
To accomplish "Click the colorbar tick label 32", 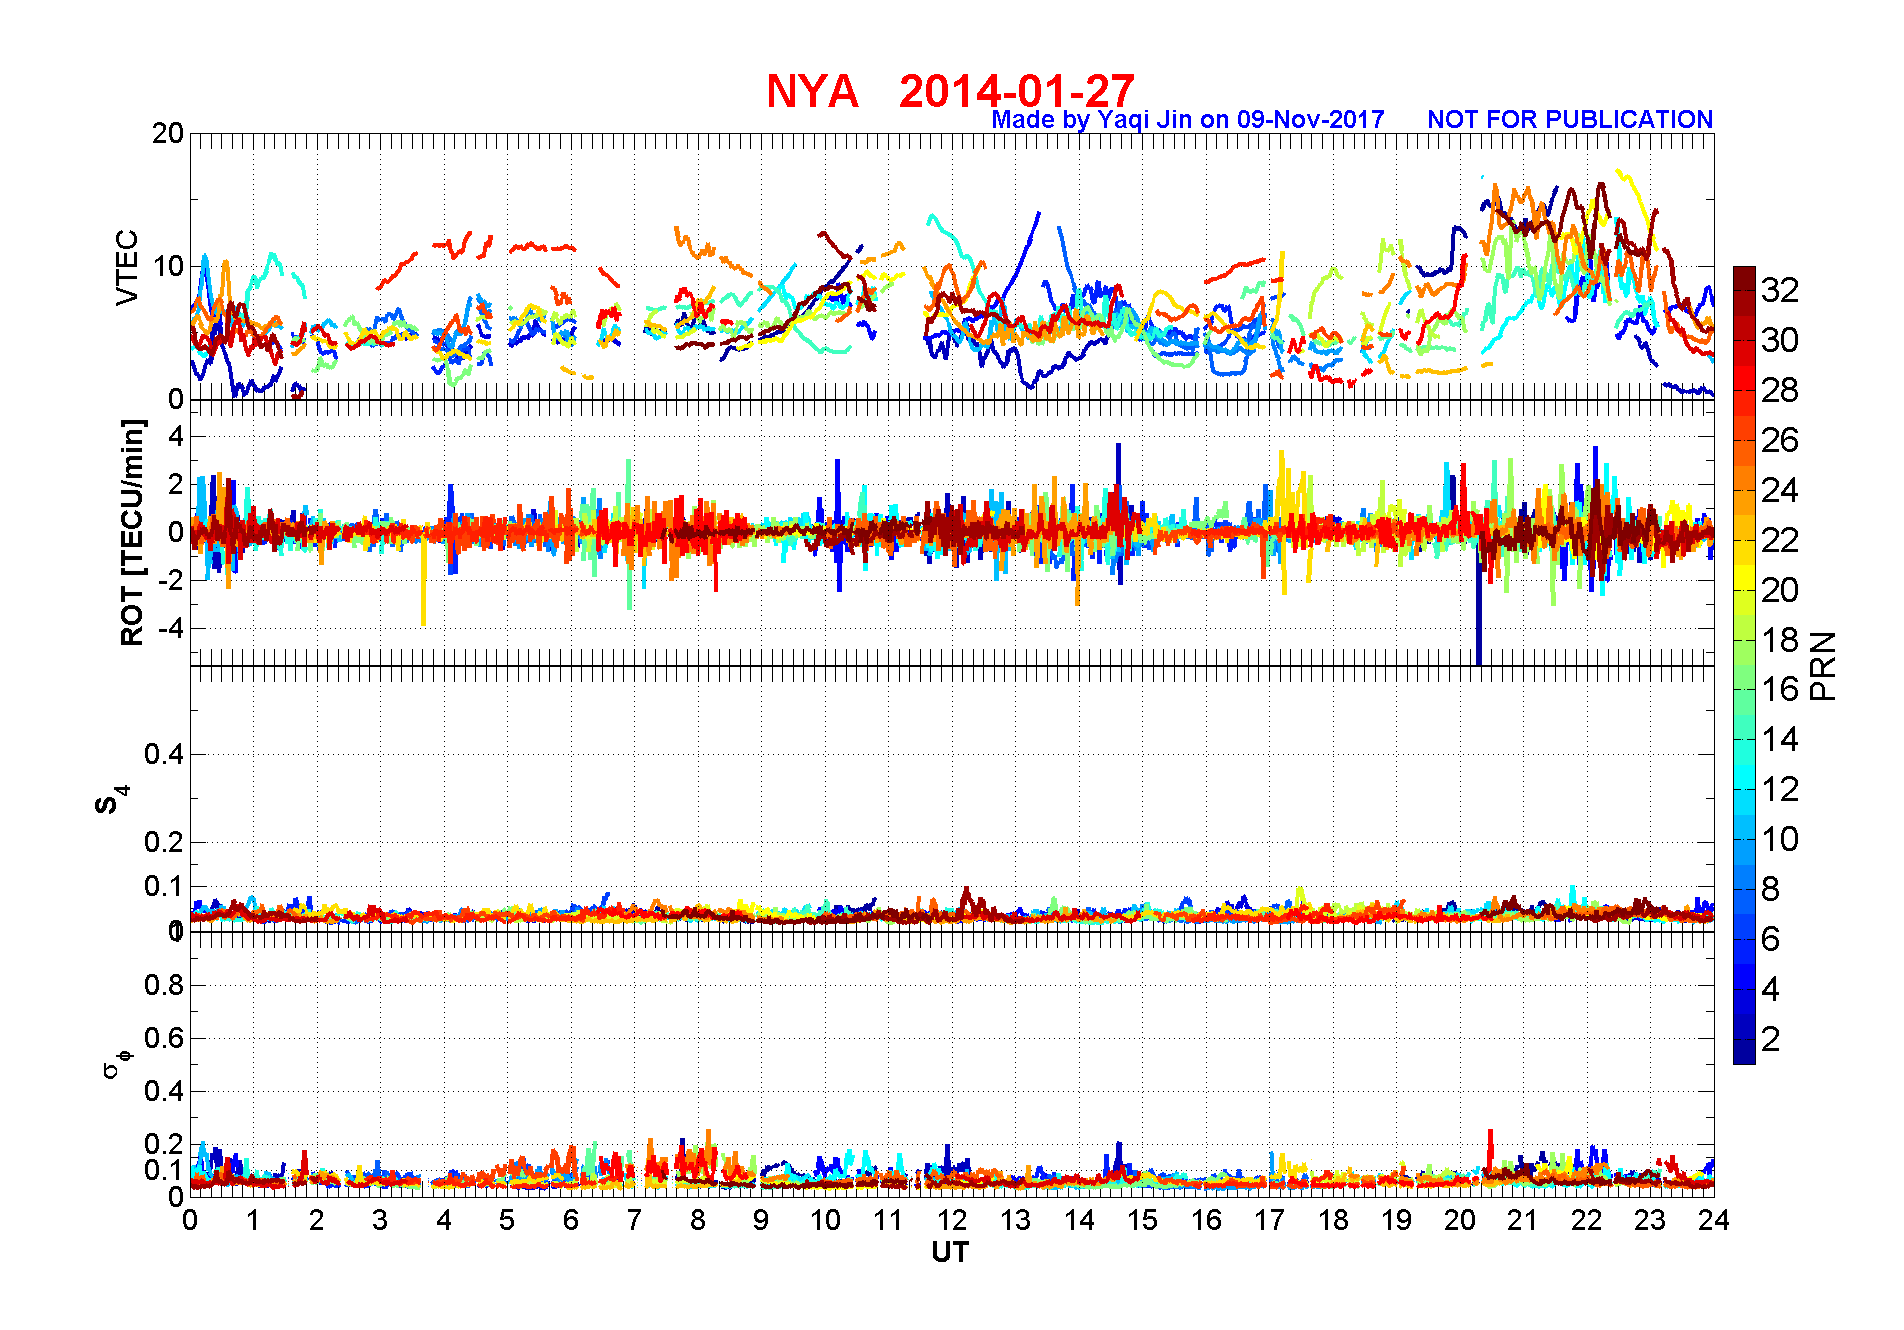I will [1780, 290].
